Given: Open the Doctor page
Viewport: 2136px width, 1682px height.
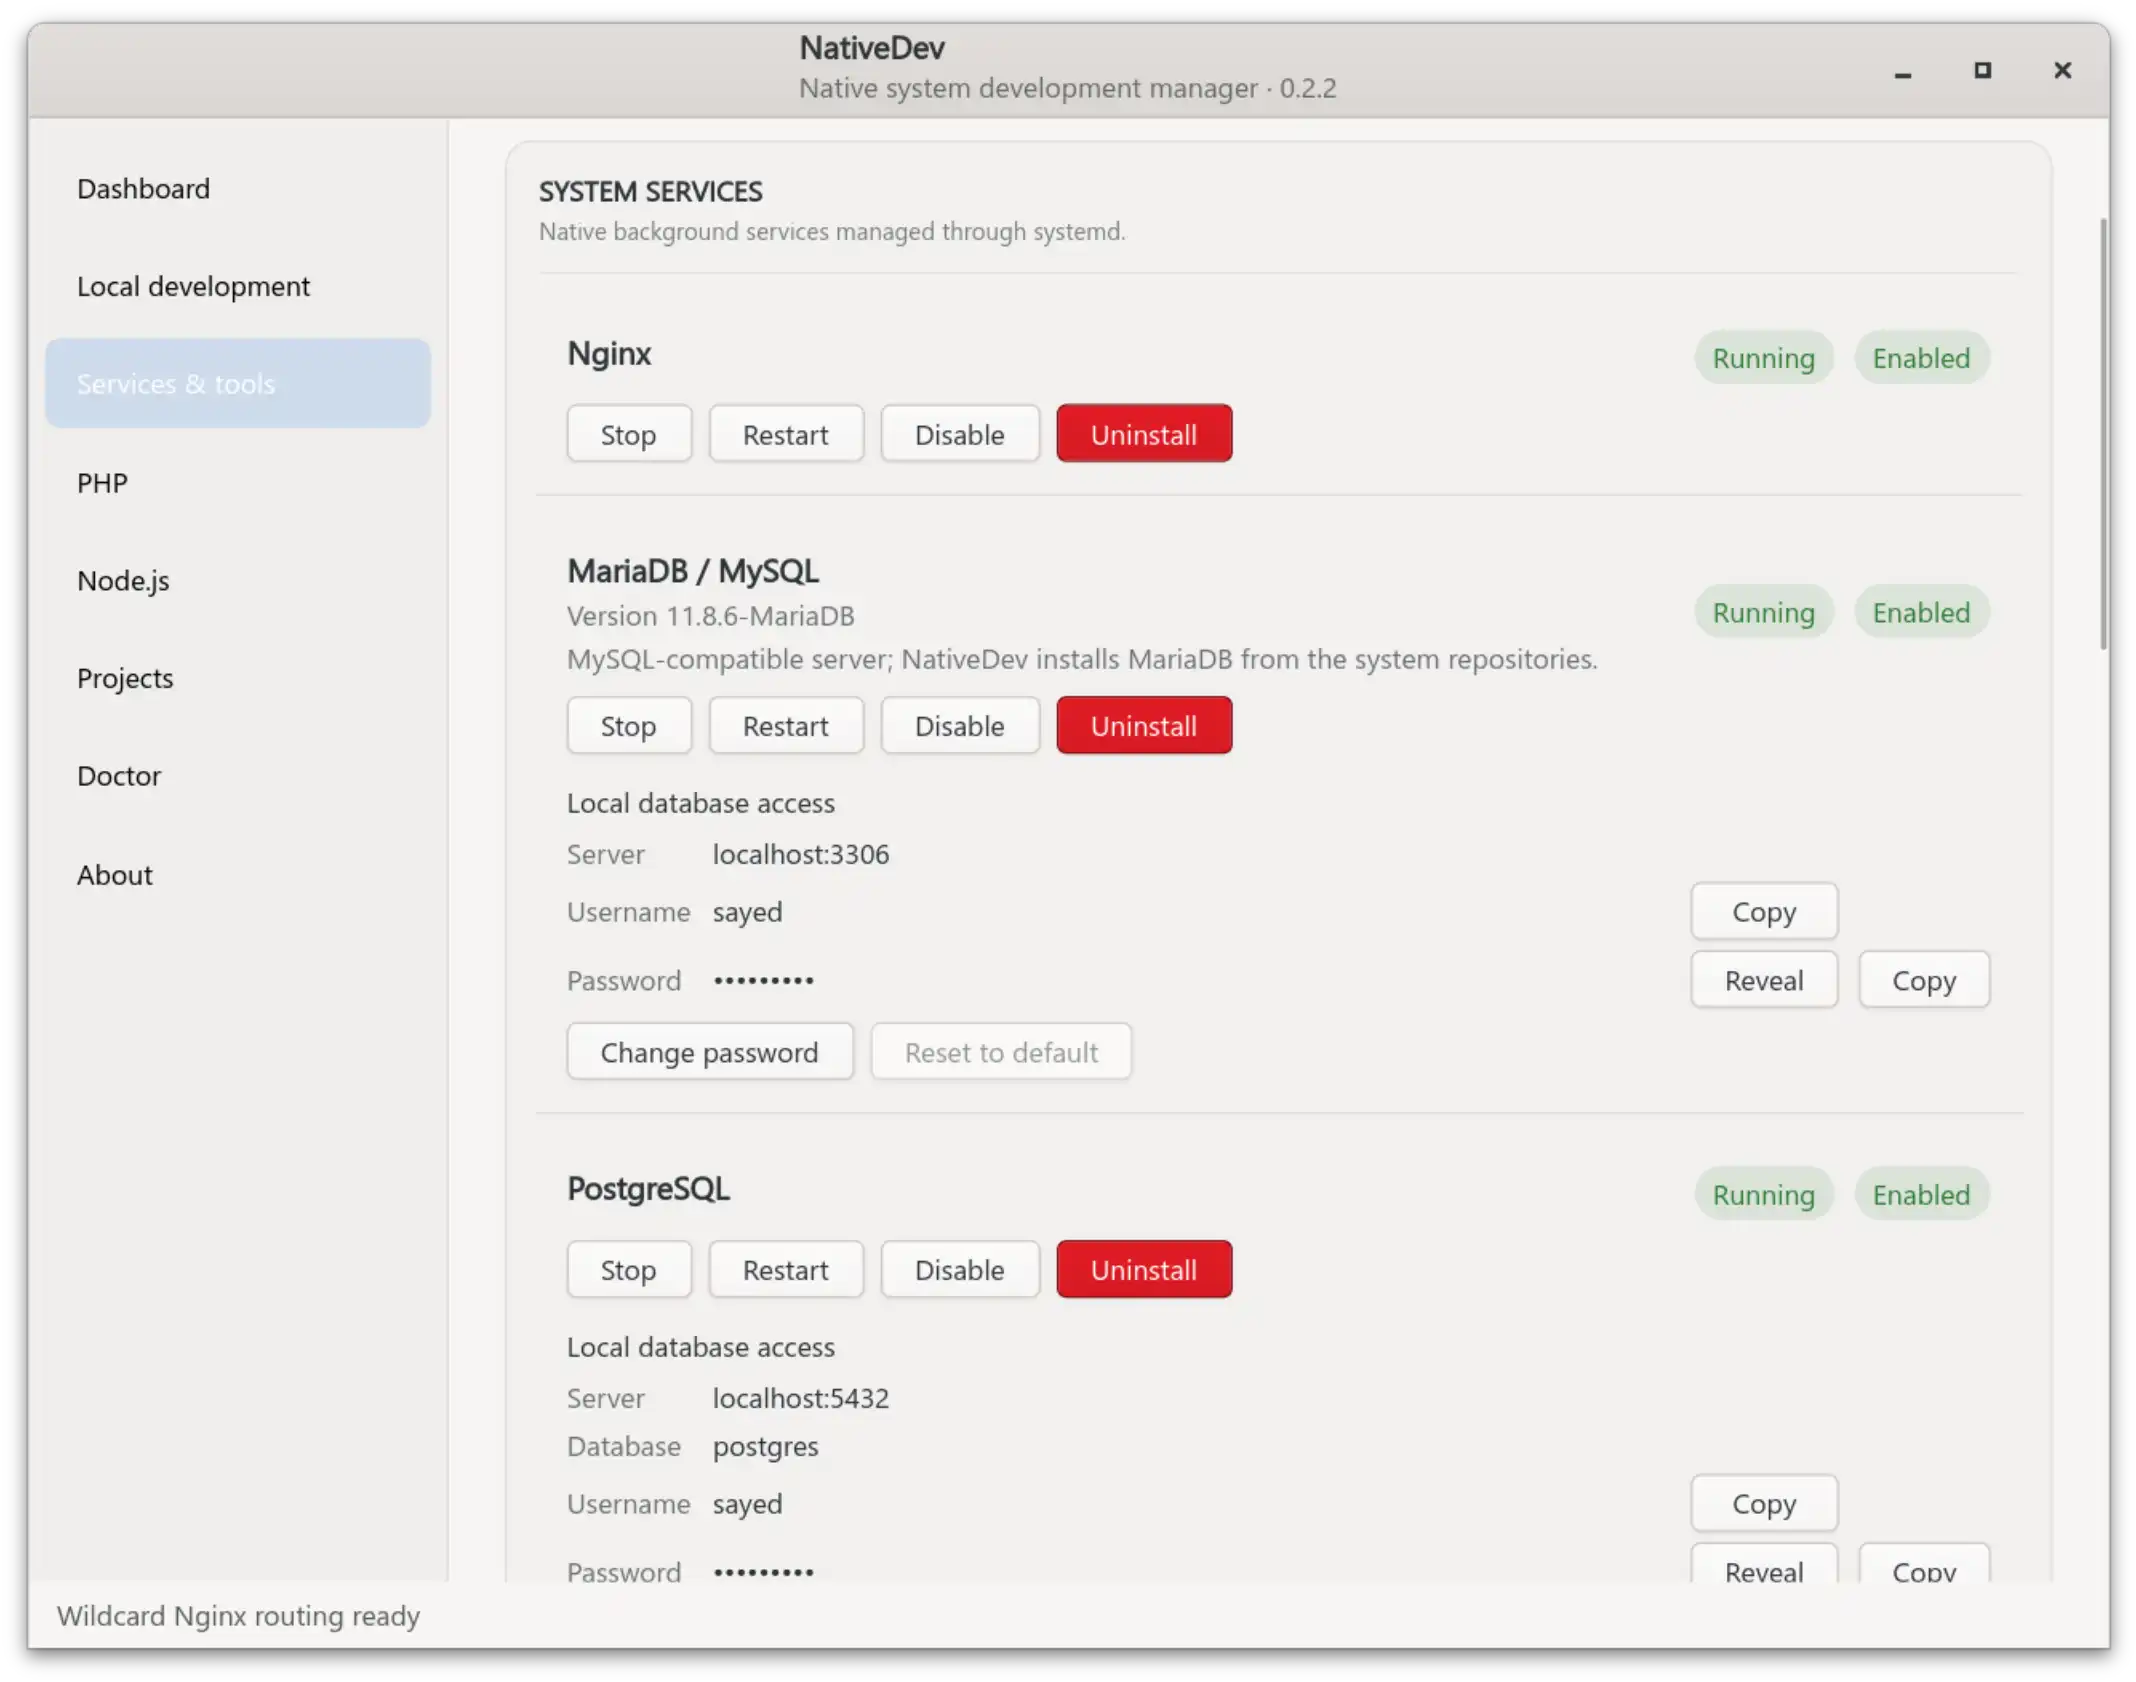Looking at the screenshot, I should pyautogui.click(x=238, y=776).
